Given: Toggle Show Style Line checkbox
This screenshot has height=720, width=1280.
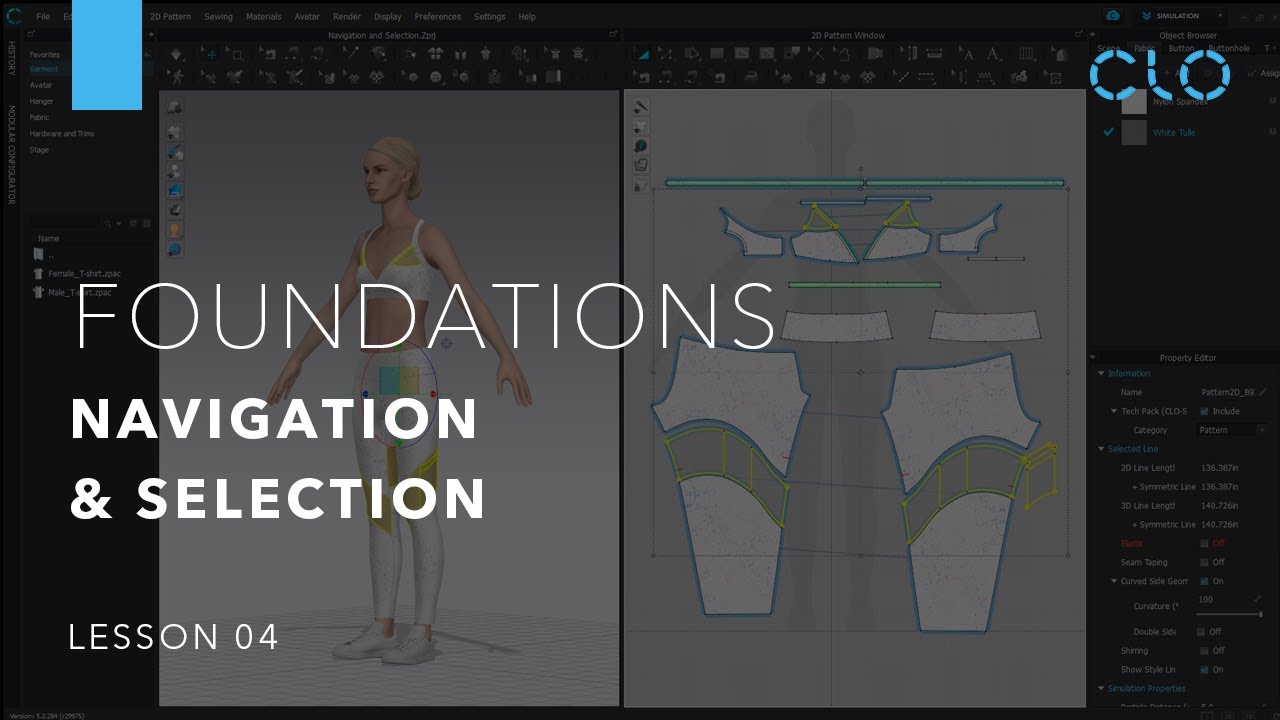Looking at the screenshot, I should 1204,669.
